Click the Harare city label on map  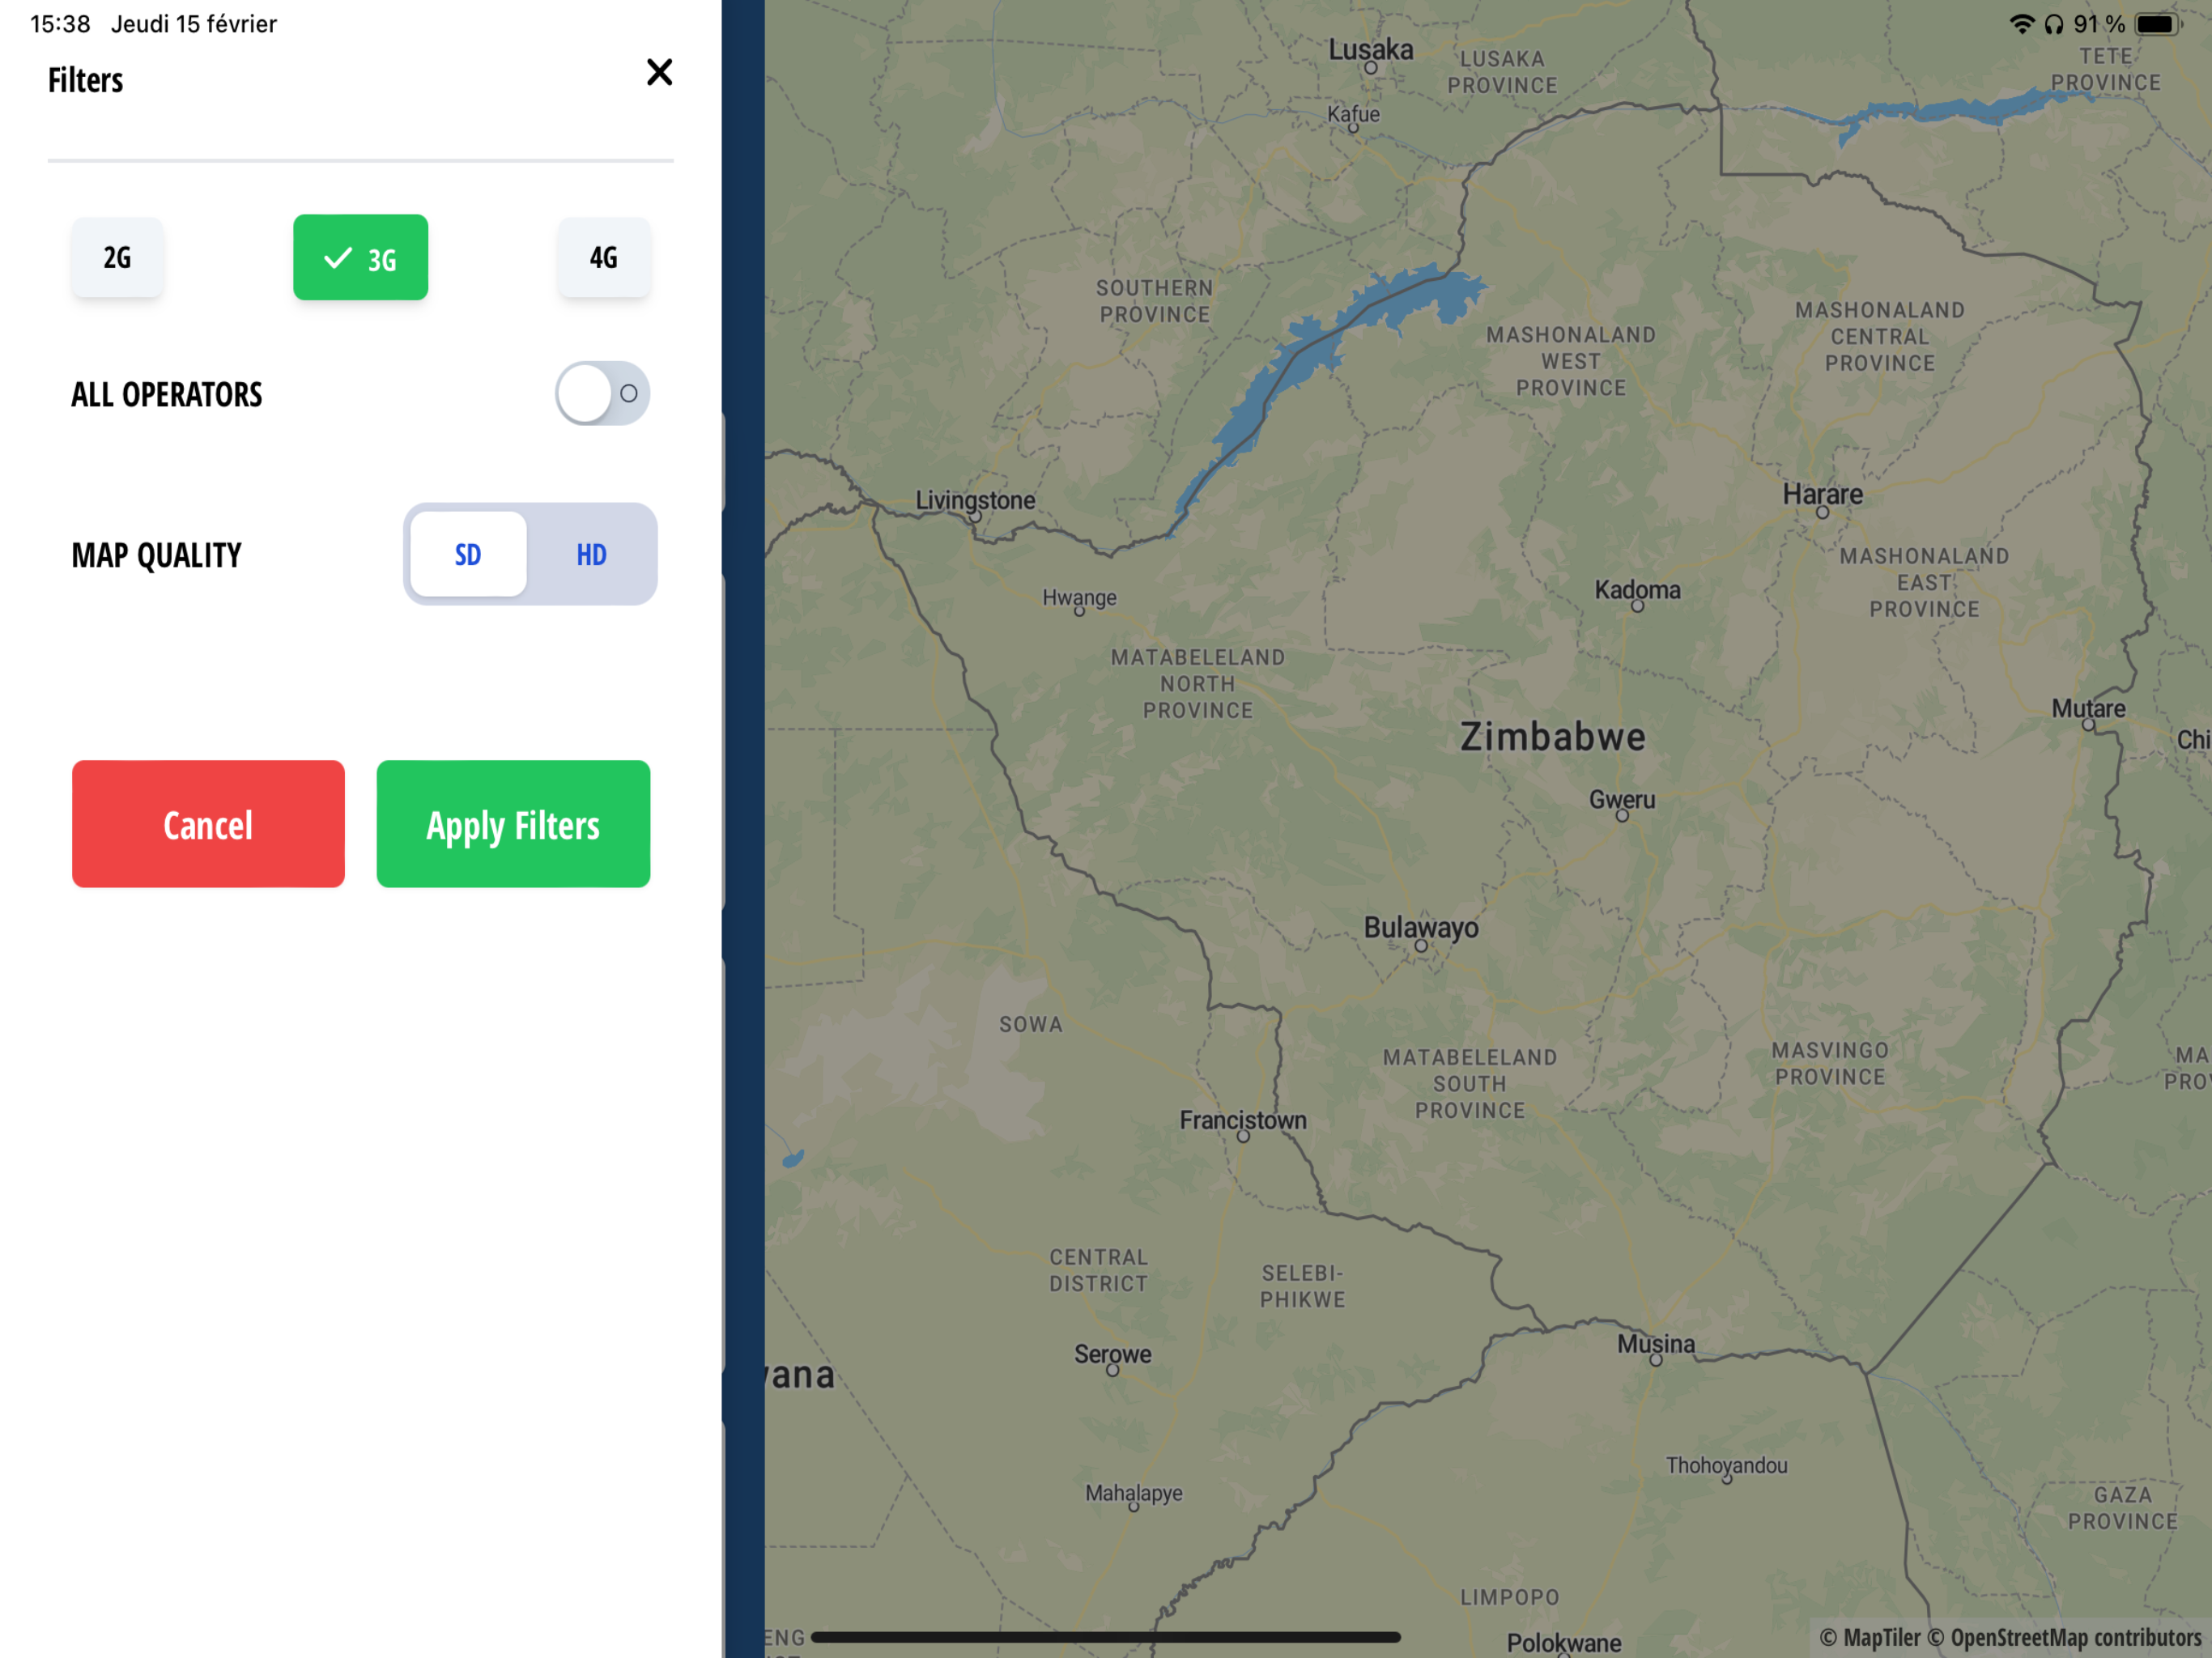pyautogui.click(x=1822, y=494)
